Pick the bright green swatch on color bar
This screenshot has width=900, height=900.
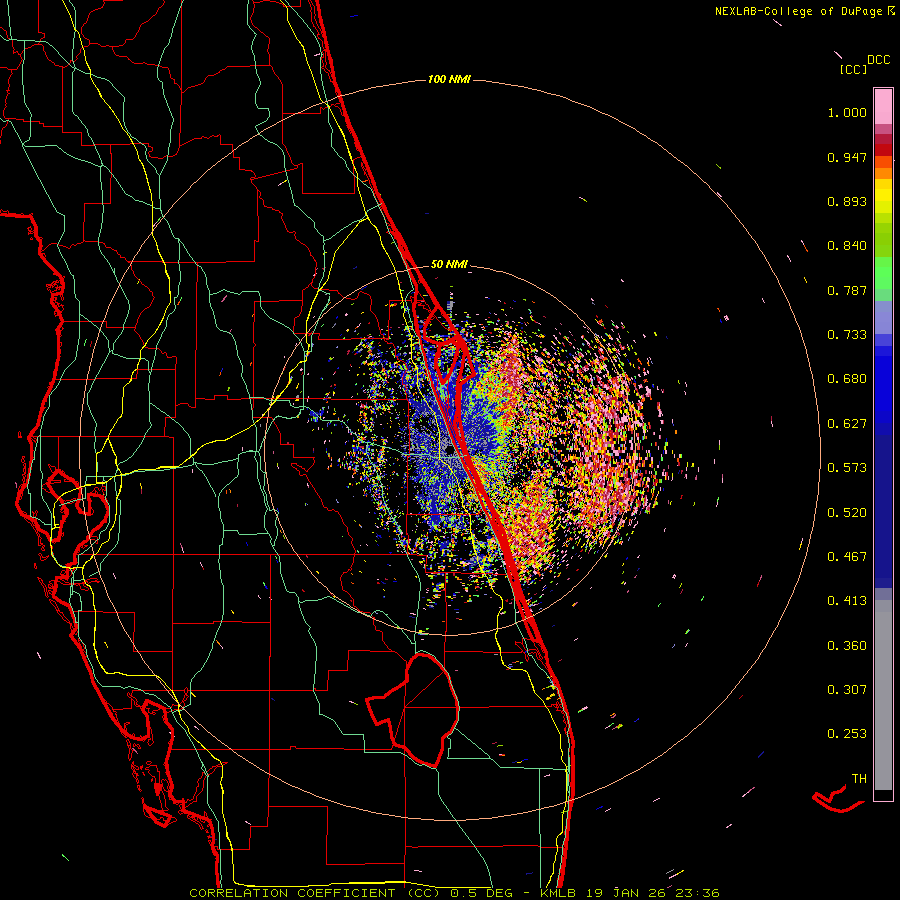click(x=883, y=273)
